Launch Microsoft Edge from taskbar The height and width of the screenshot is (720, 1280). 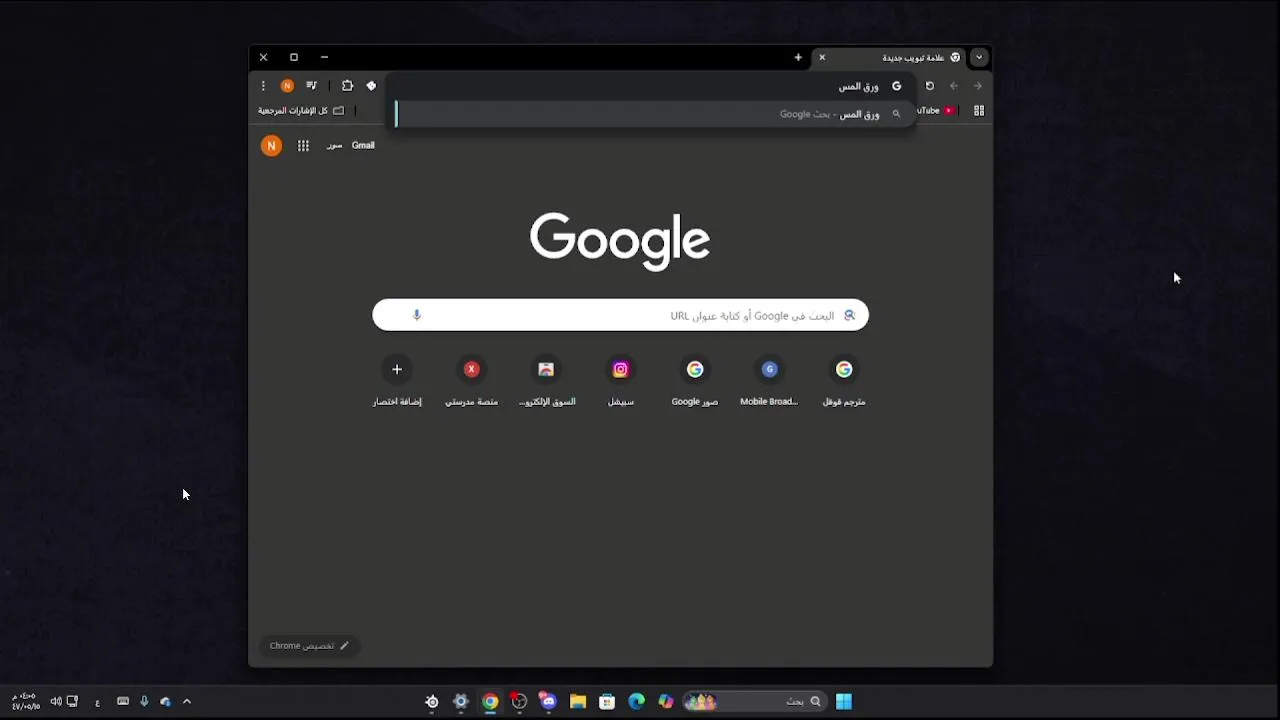(636, 701)
